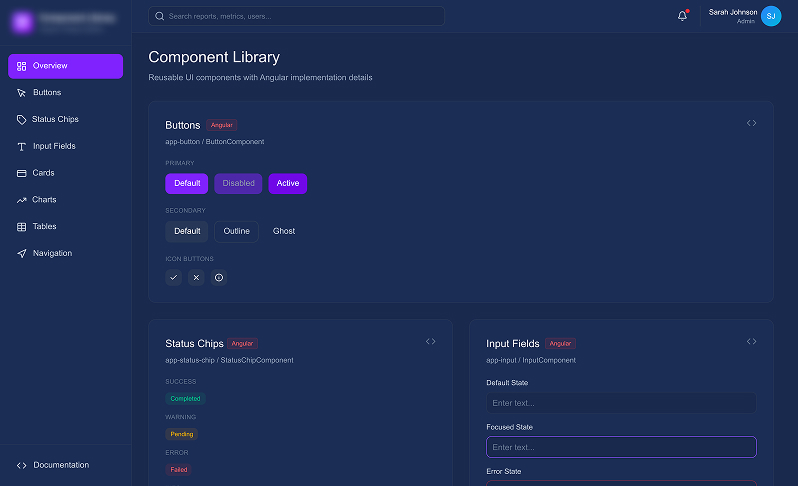
Task: Show code for Status Chips card
Action: click(x=431, y=341)
